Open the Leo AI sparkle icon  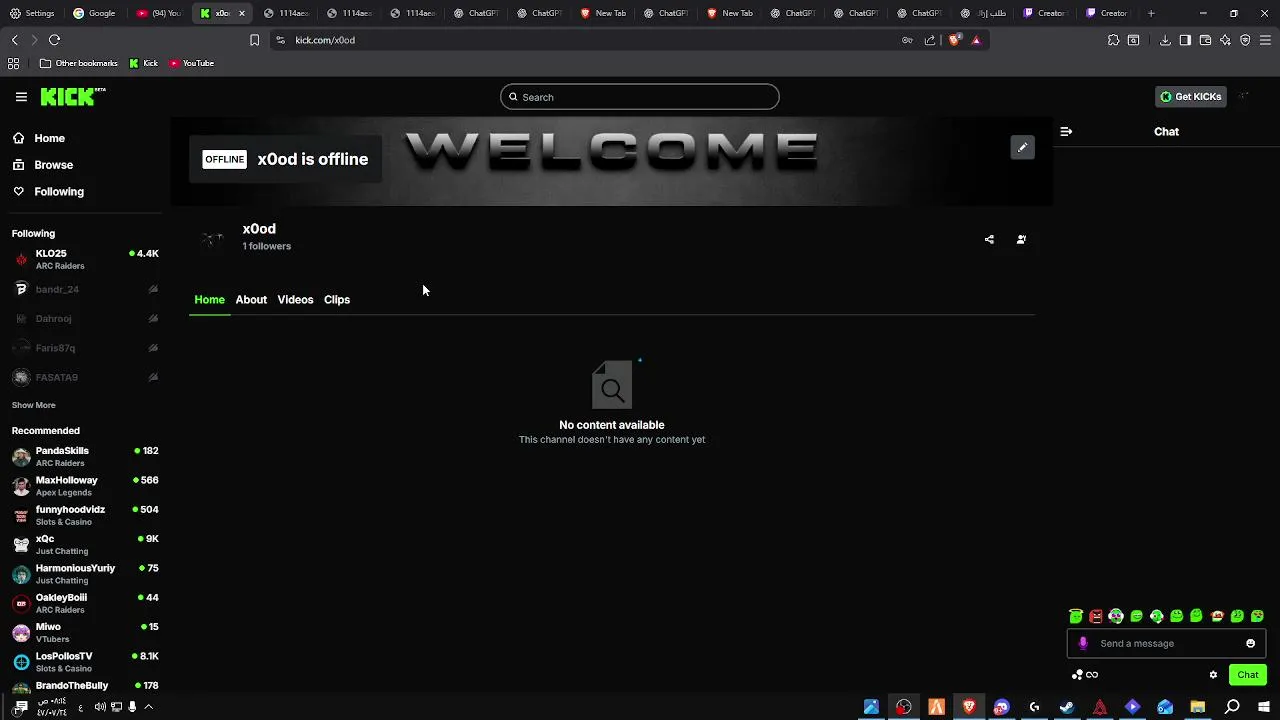(x=1225, y=40)
